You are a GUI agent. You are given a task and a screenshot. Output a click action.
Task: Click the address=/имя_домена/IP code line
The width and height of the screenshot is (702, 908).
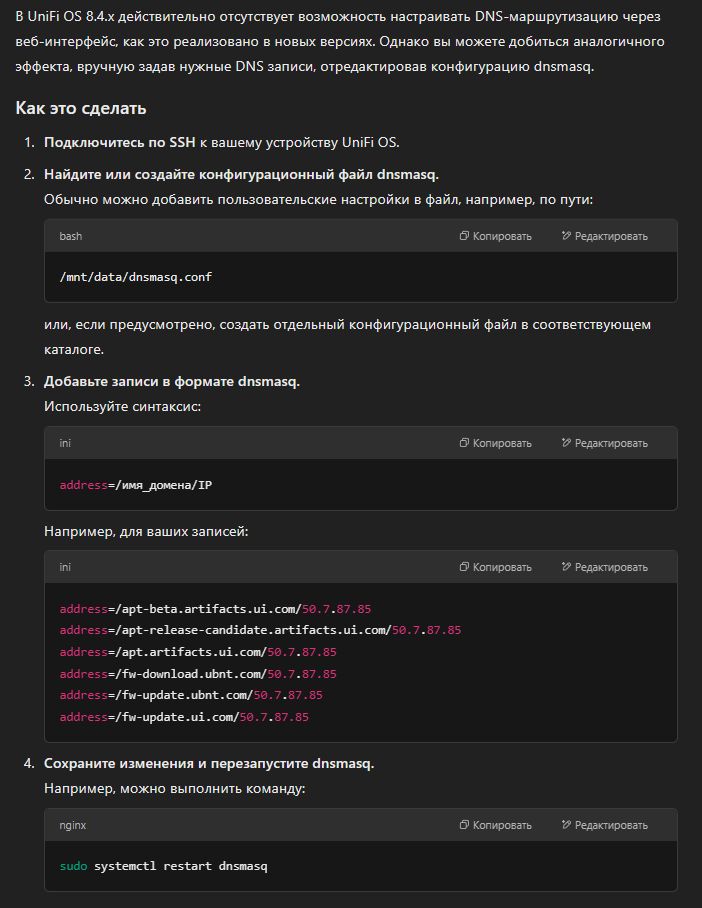pos(136,485)
